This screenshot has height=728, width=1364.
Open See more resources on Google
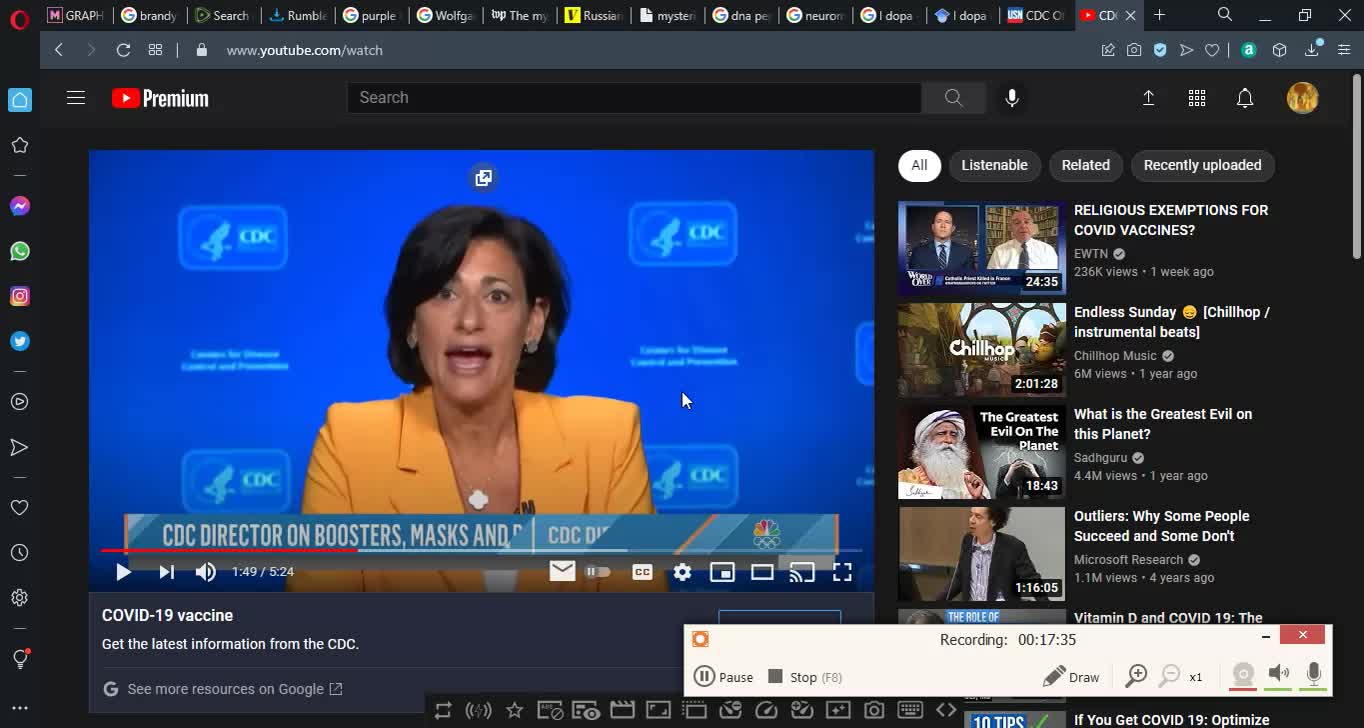coord(223,689)
